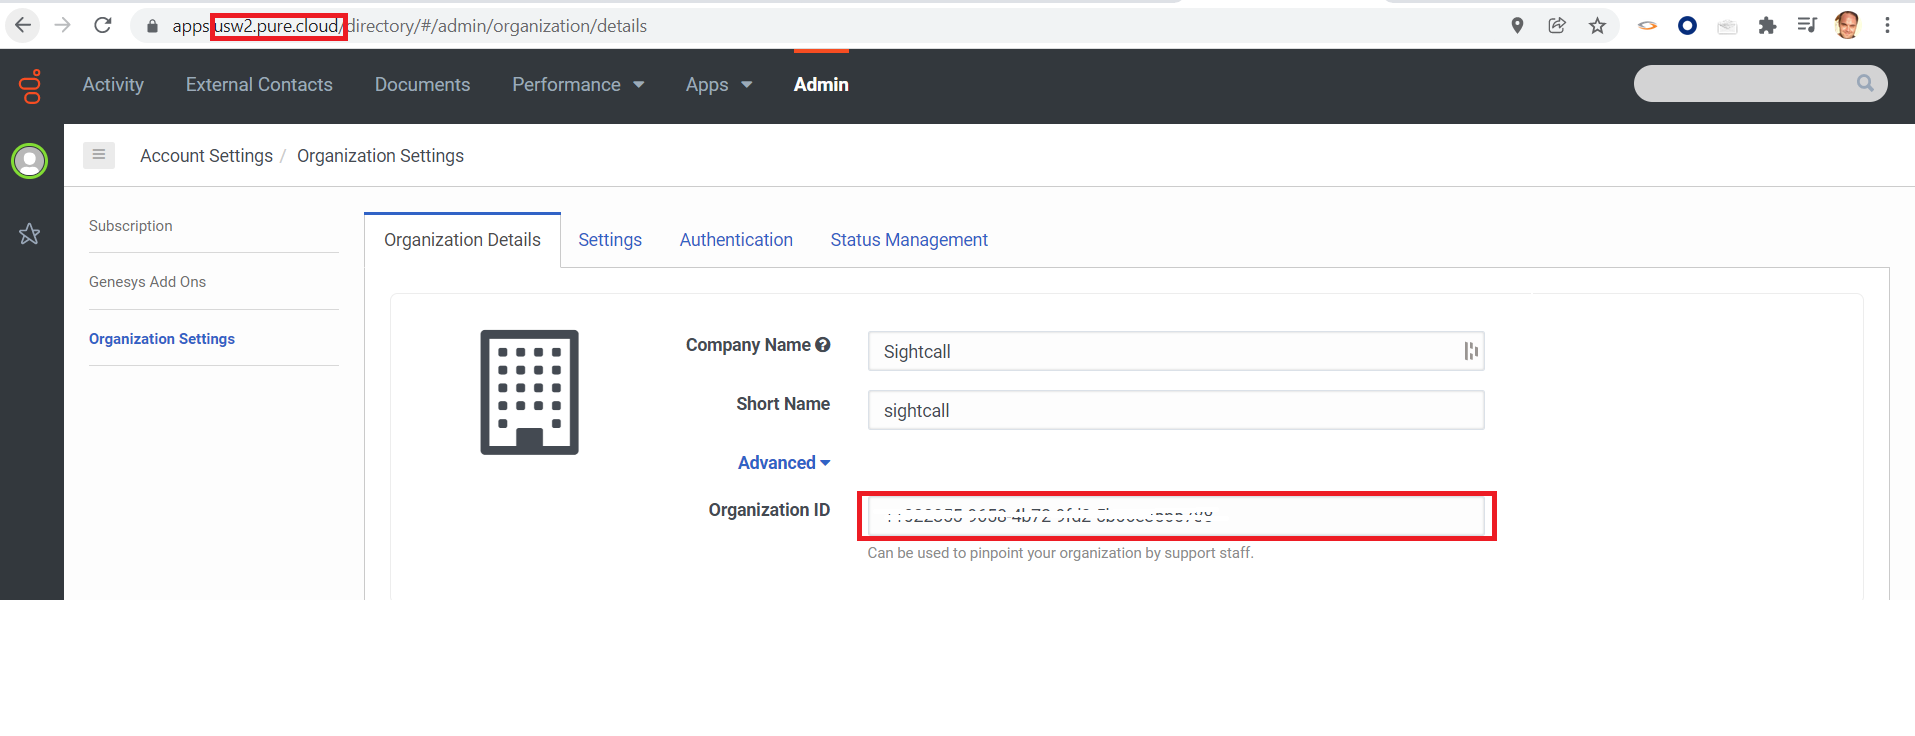
Task: Open the blue circle extension icon
Action: (x=1687, y=25)
